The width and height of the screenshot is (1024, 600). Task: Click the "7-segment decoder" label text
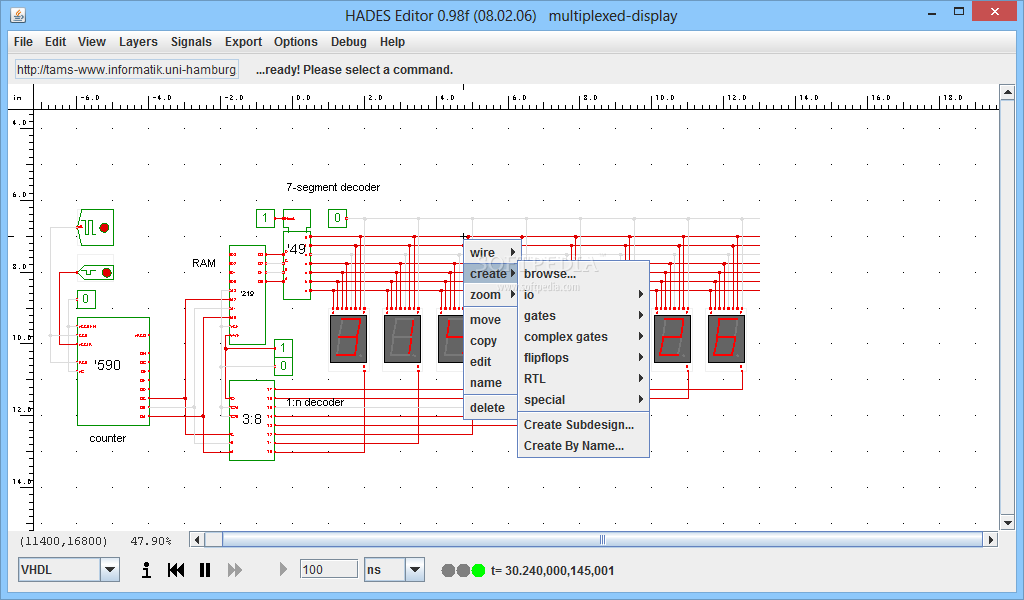point(333,187)
